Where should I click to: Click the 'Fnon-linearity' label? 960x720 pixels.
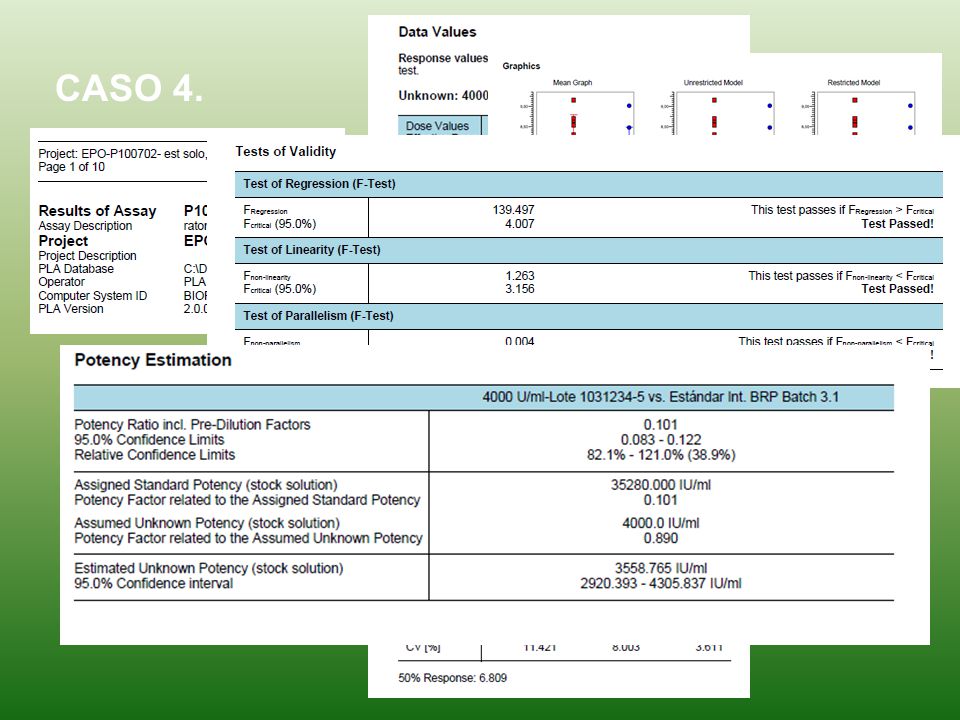(x=267, y=276)
